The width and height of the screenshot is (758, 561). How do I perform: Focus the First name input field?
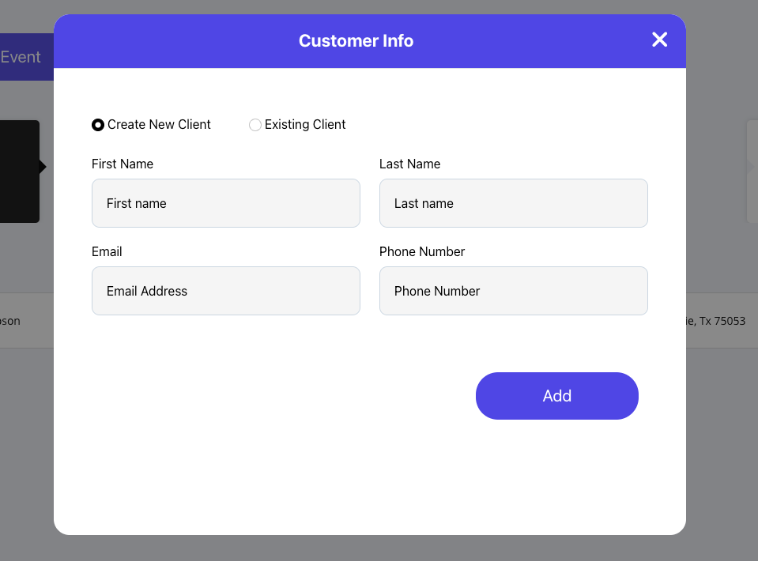(x=226, y=203)
